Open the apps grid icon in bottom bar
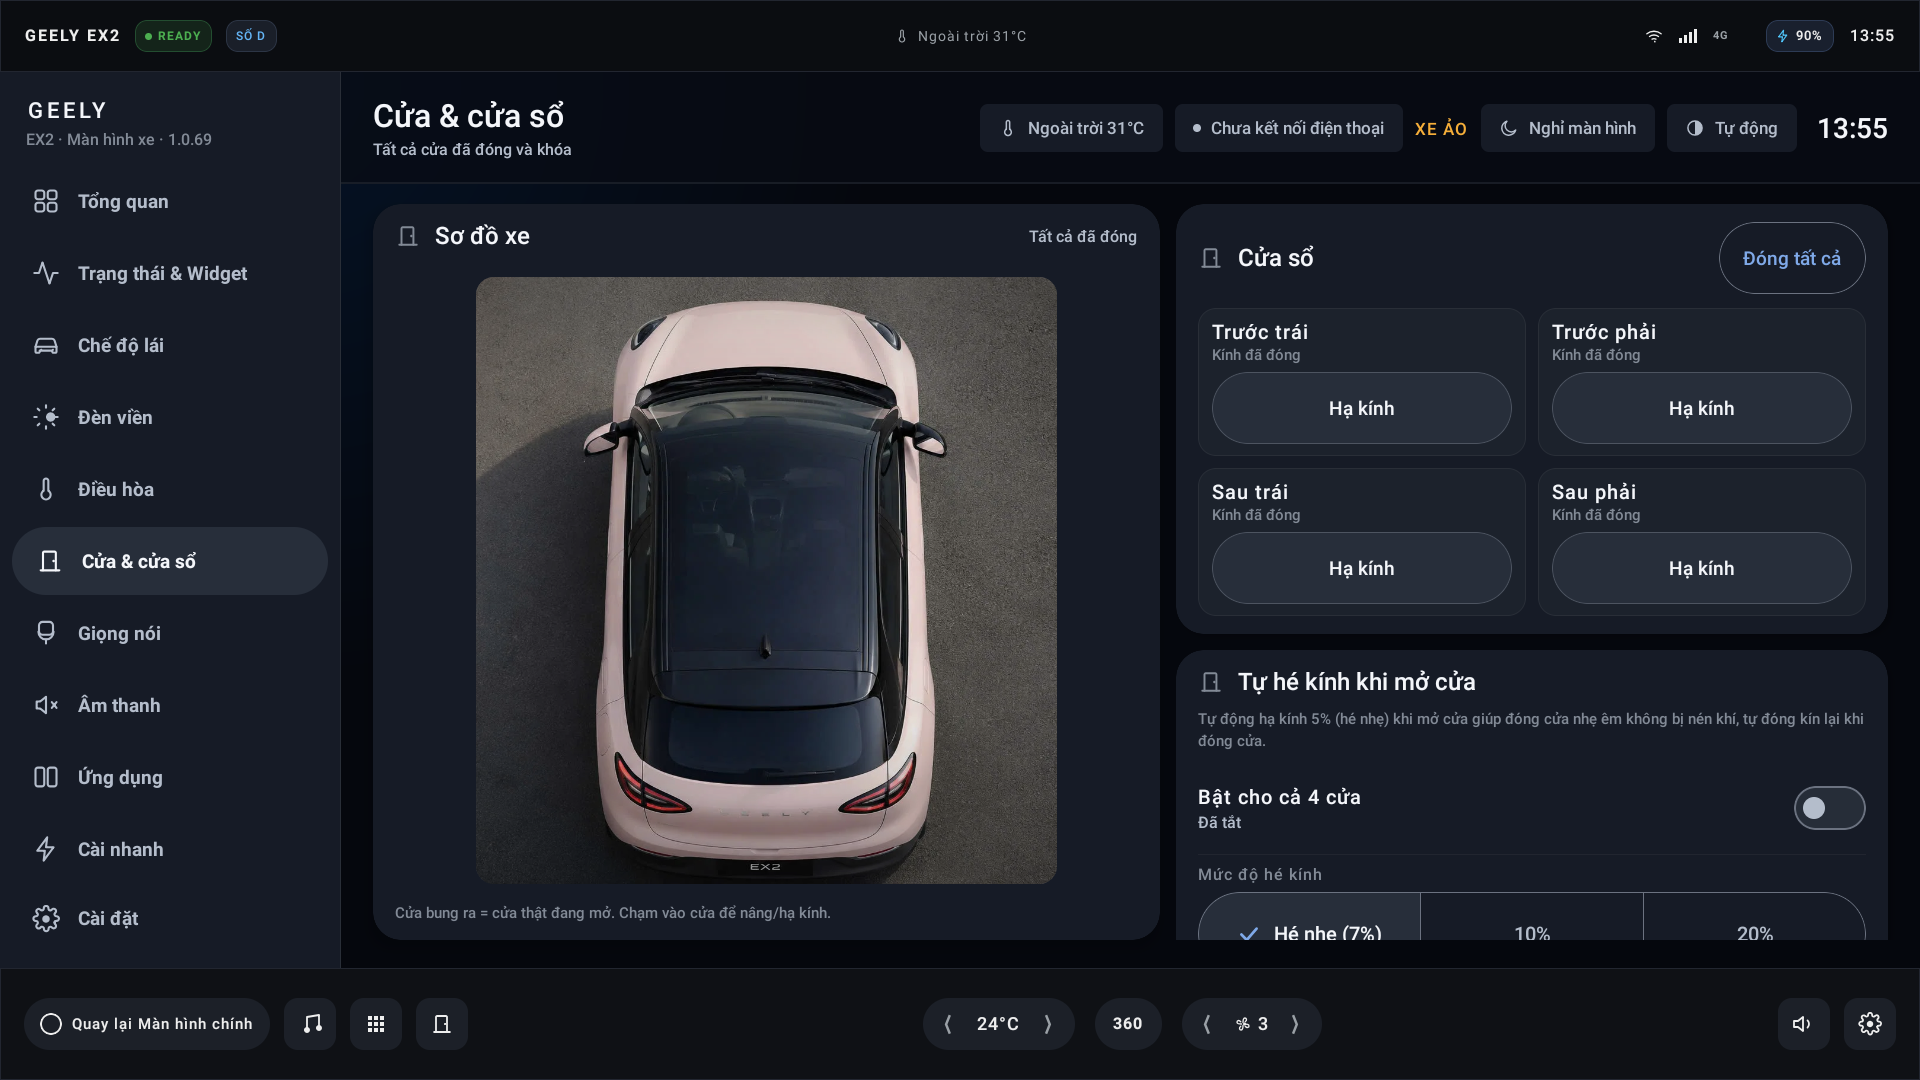This screenshot has height=1080, width=1920. 376,1023
